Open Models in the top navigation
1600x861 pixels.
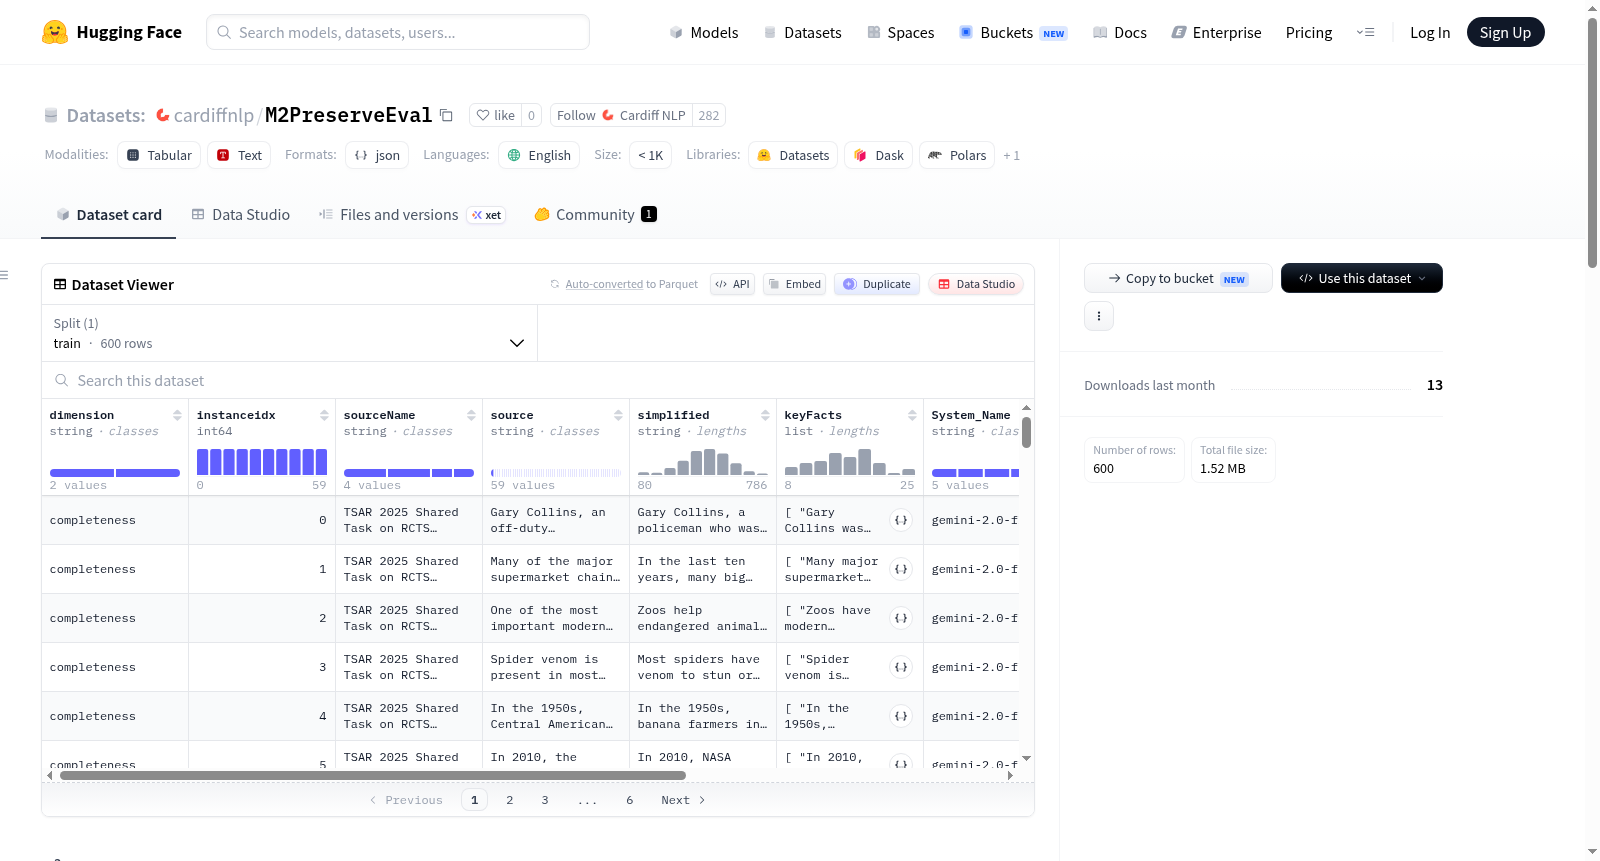coord(704,32)
